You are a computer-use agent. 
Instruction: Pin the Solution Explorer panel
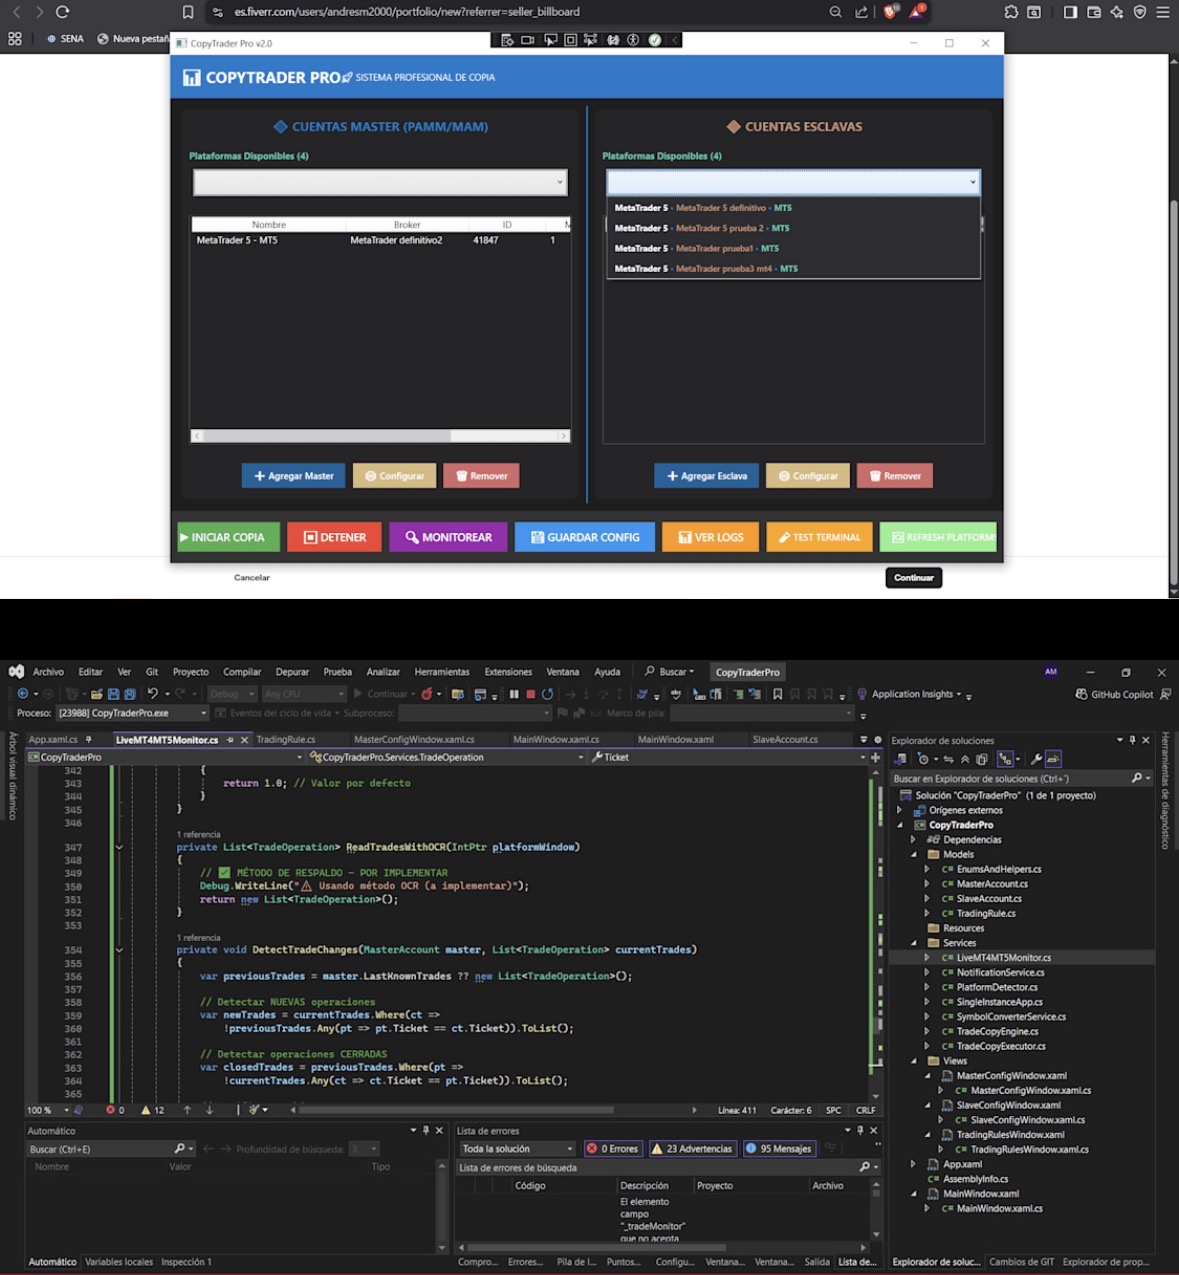pos(1132,740)
